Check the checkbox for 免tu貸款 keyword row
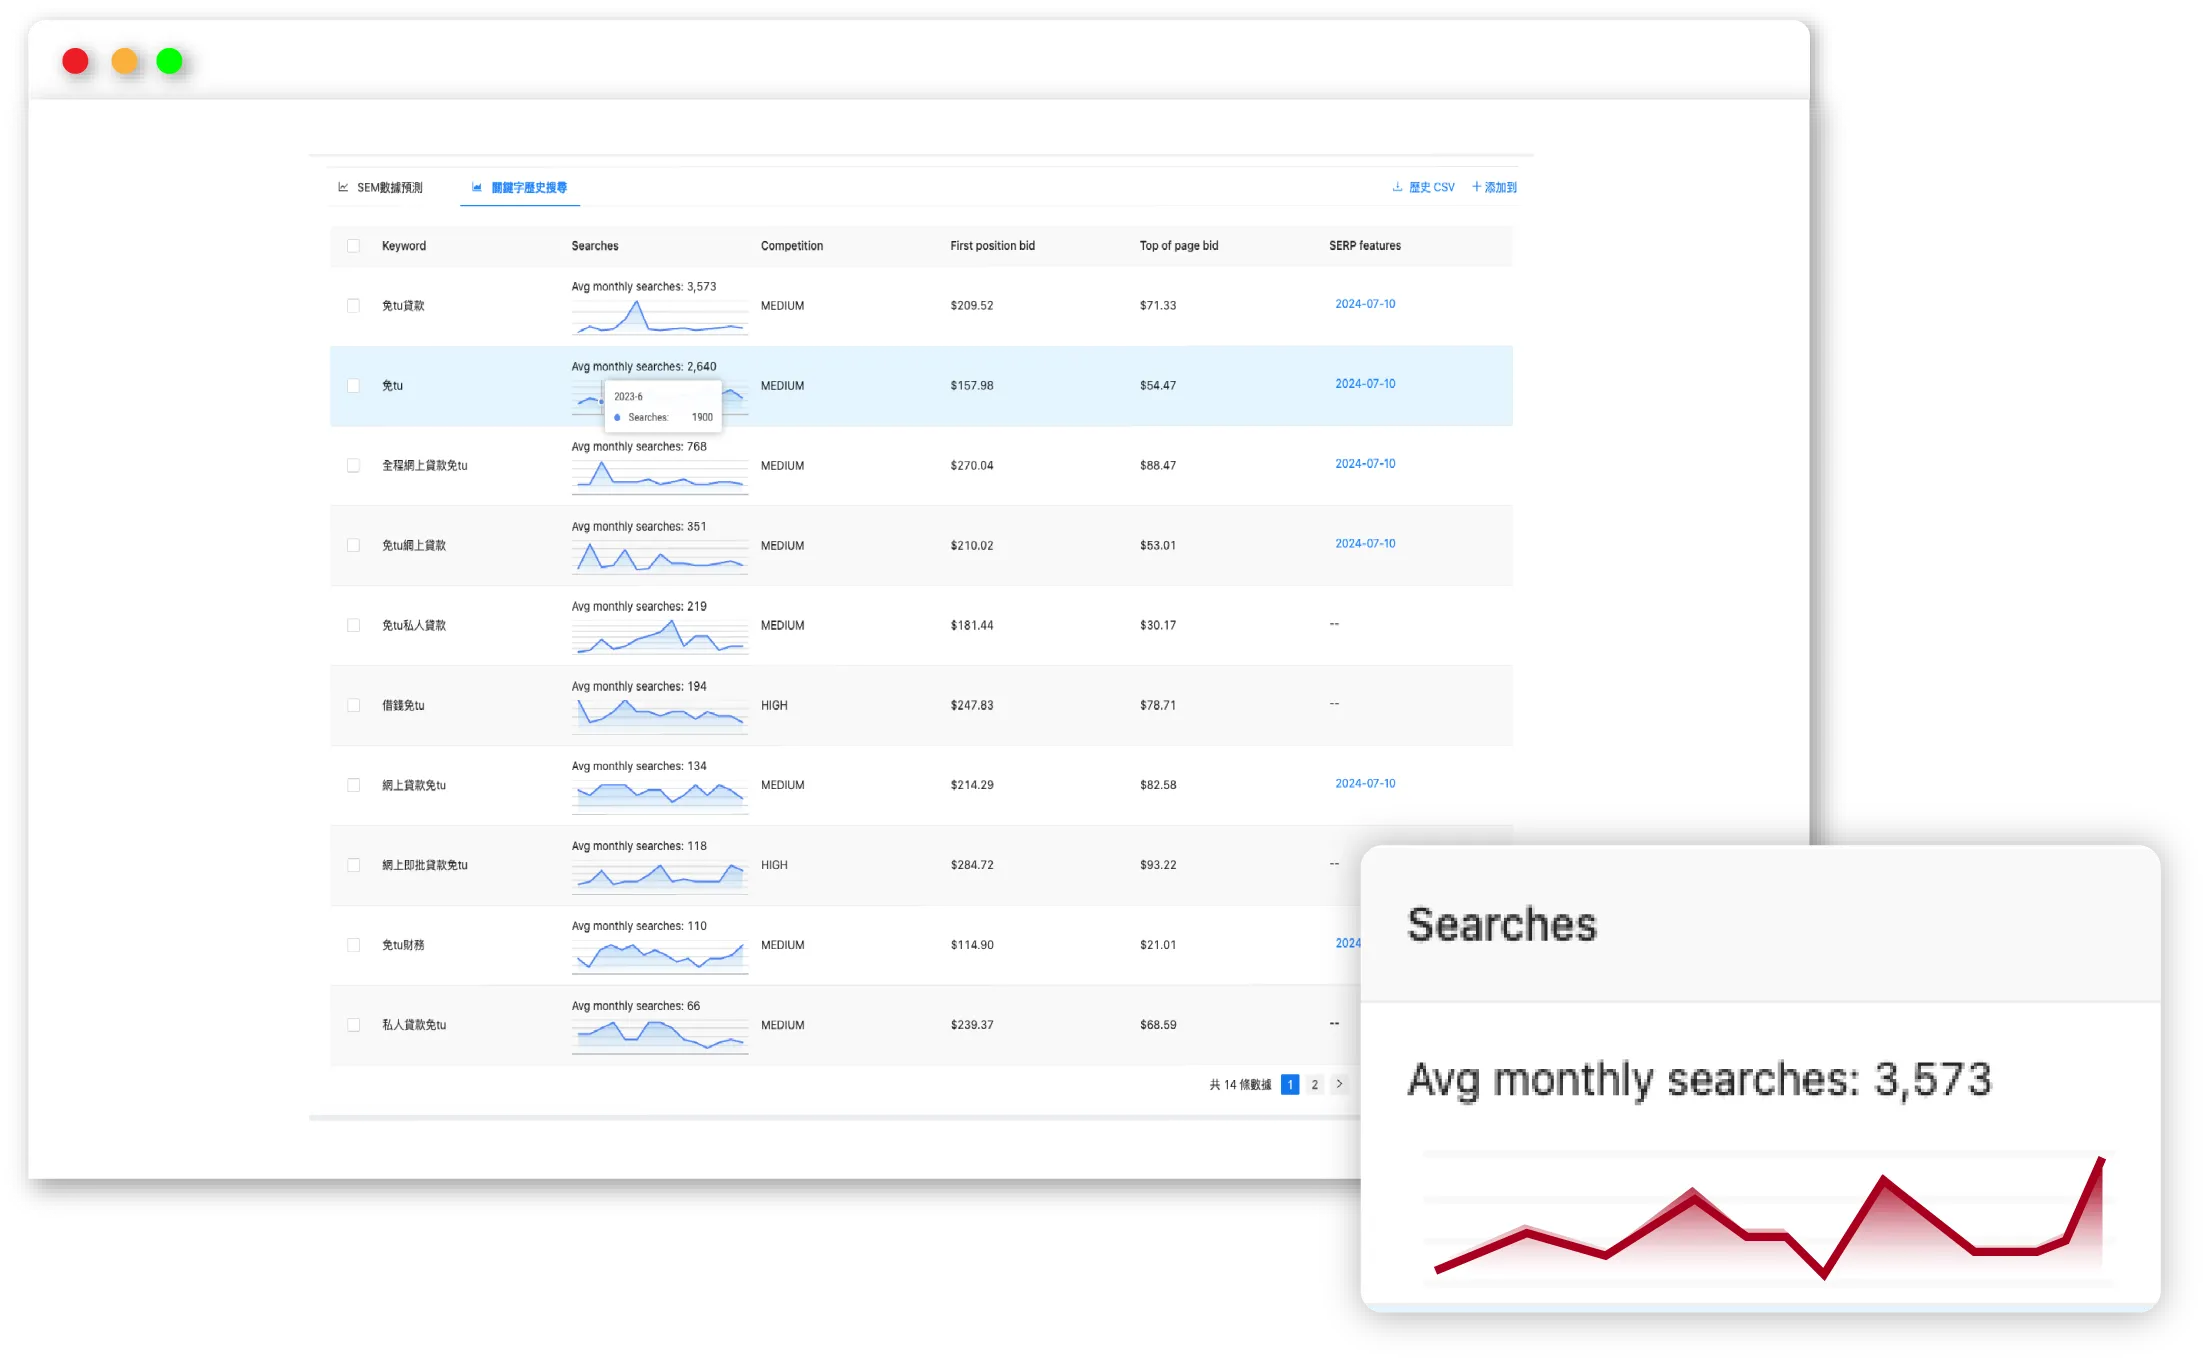 (353, 306)
